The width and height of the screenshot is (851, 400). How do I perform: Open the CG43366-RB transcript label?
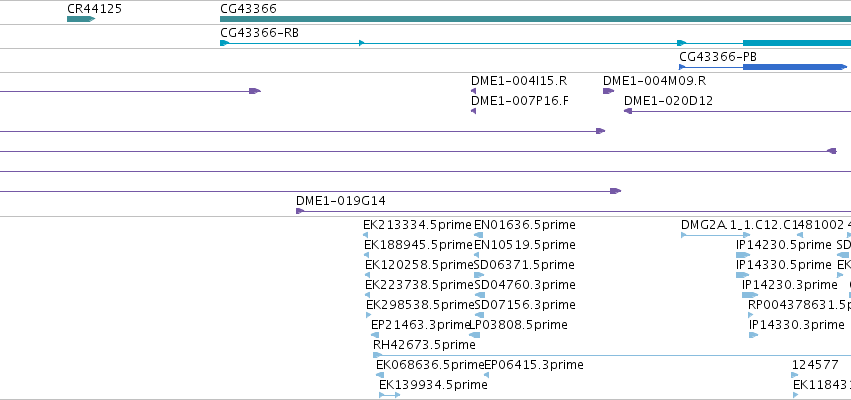click(259, 33)
